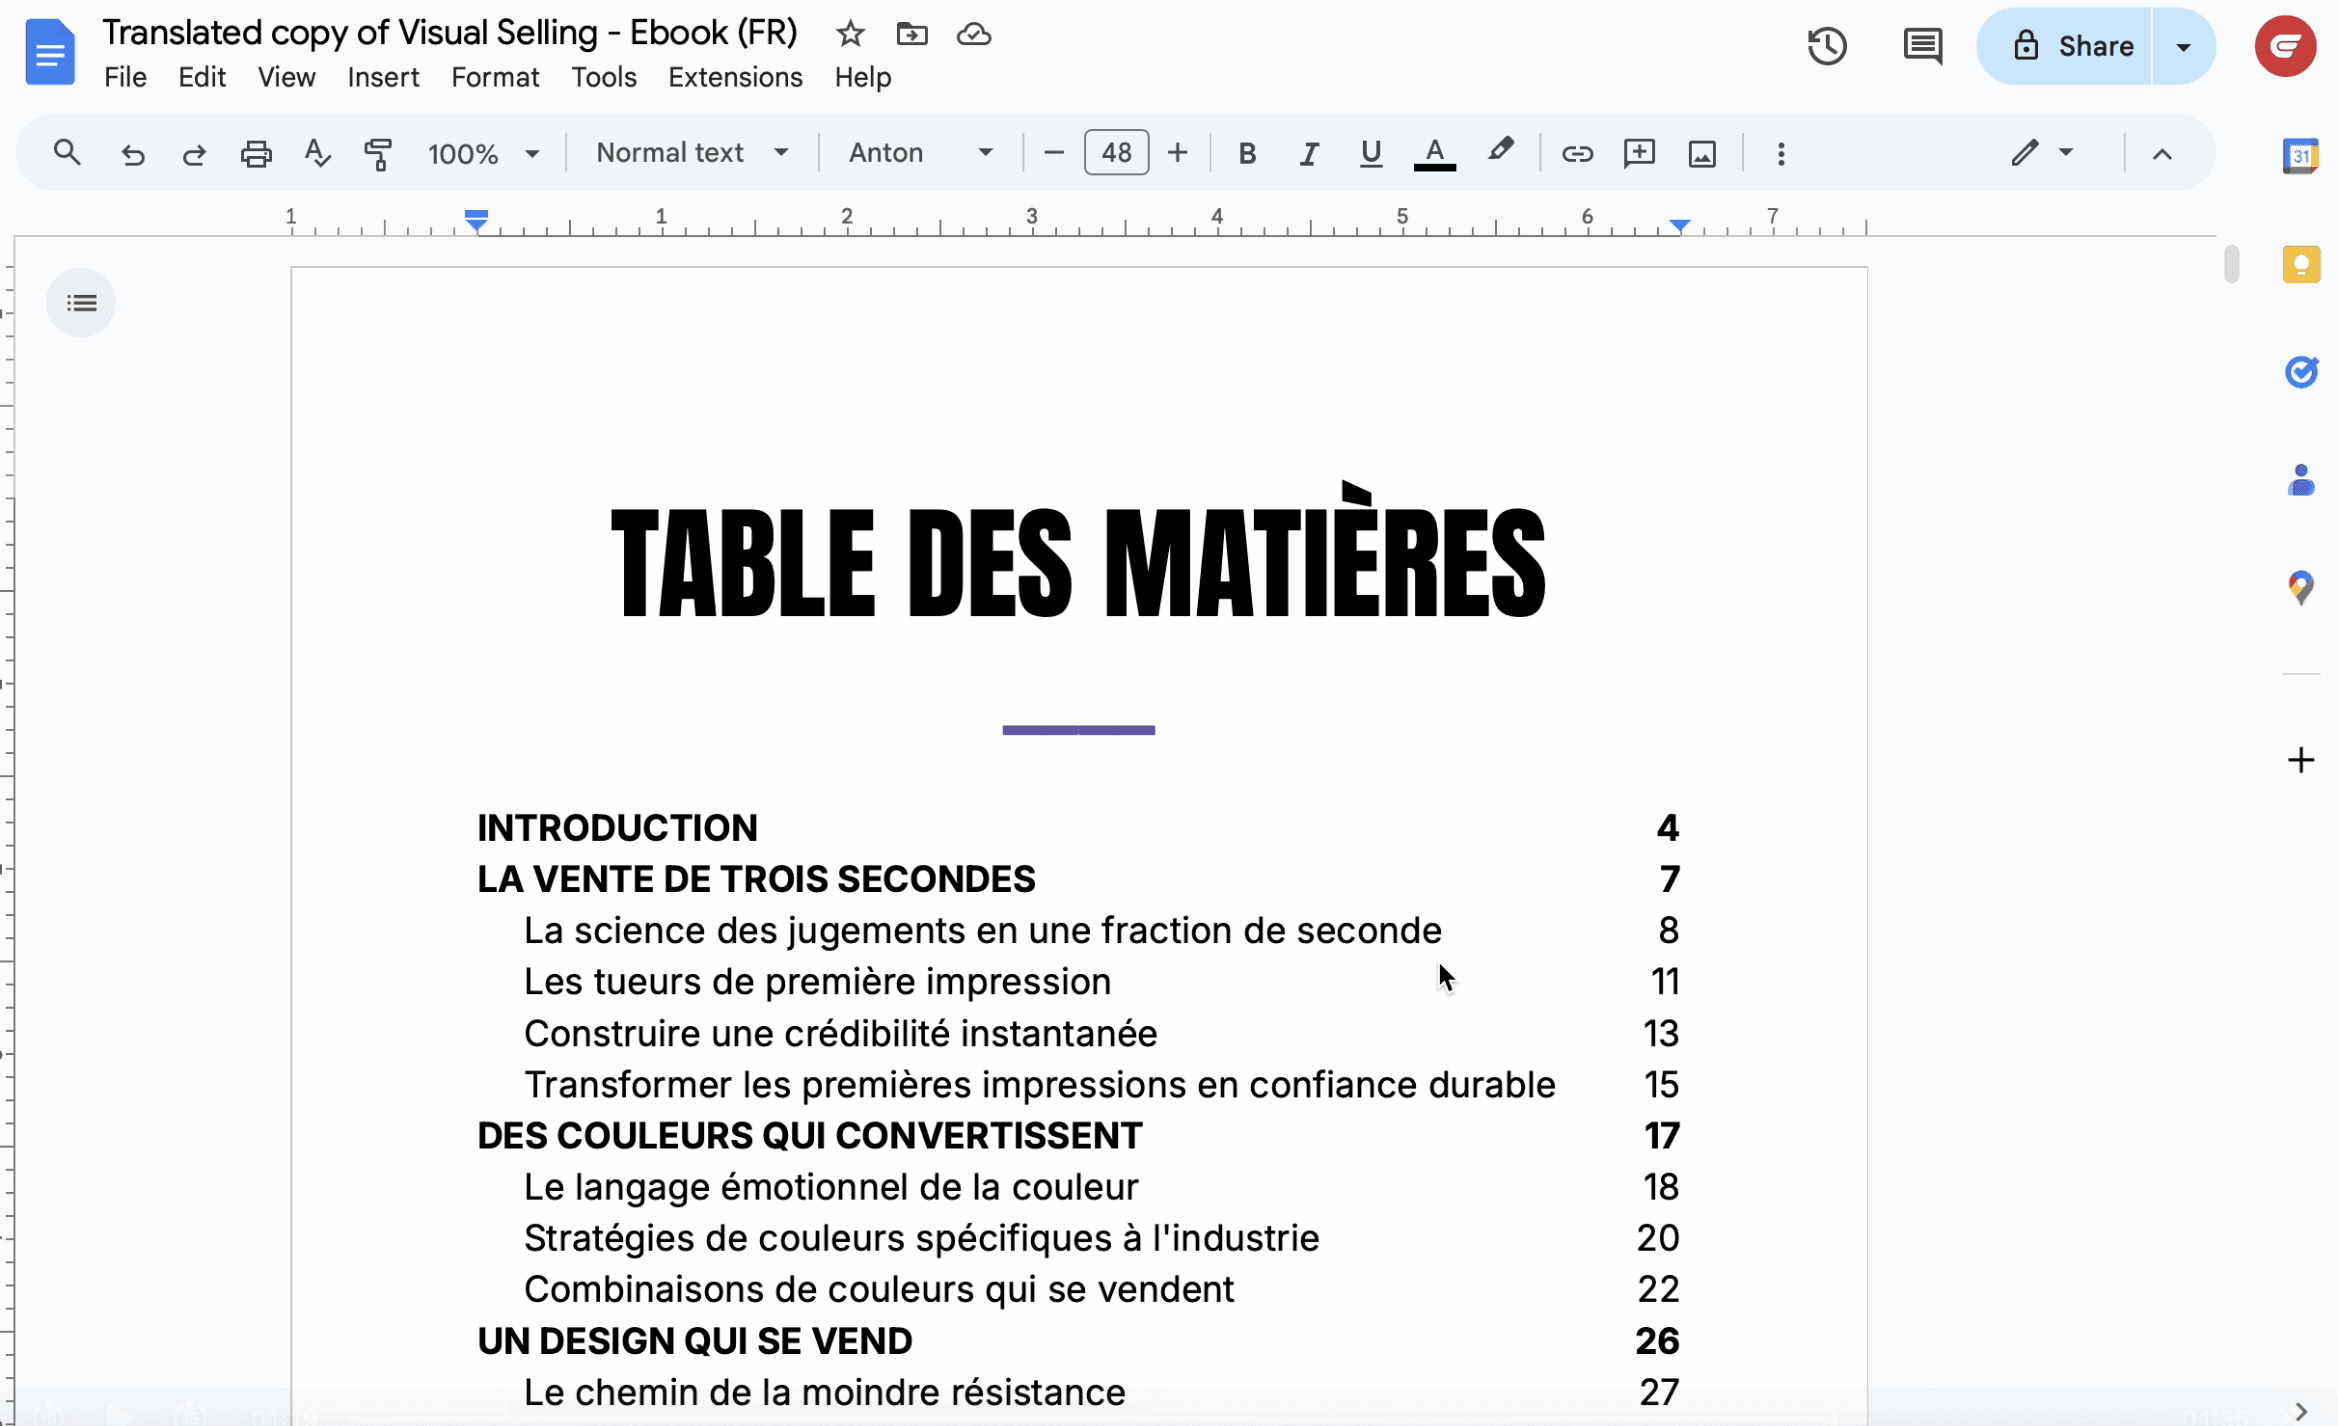Click the insert image icon

(1702, 153)
